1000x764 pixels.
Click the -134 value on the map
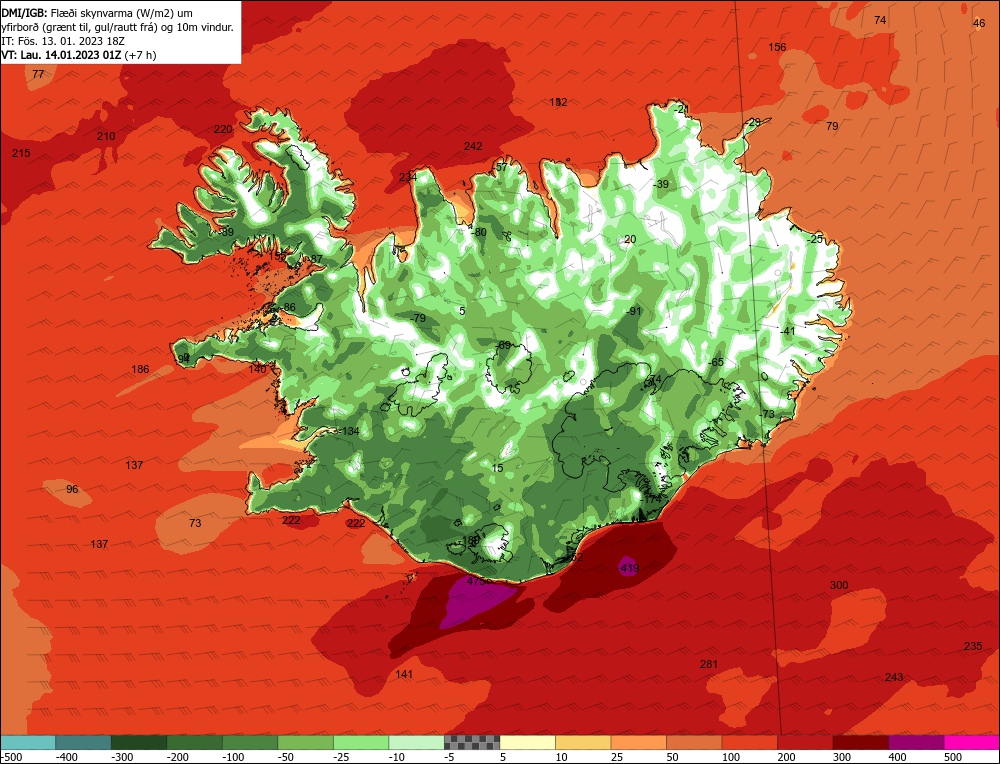click(349, 431)
